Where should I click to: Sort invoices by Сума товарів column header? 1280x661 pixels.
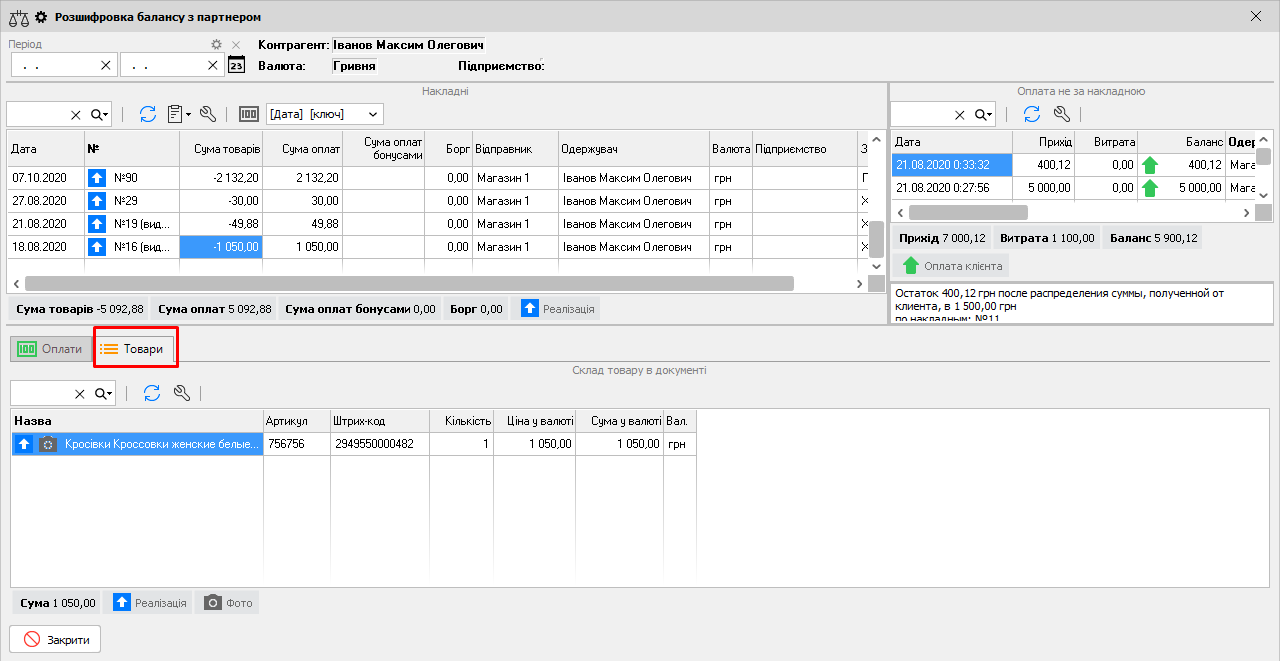221,149
